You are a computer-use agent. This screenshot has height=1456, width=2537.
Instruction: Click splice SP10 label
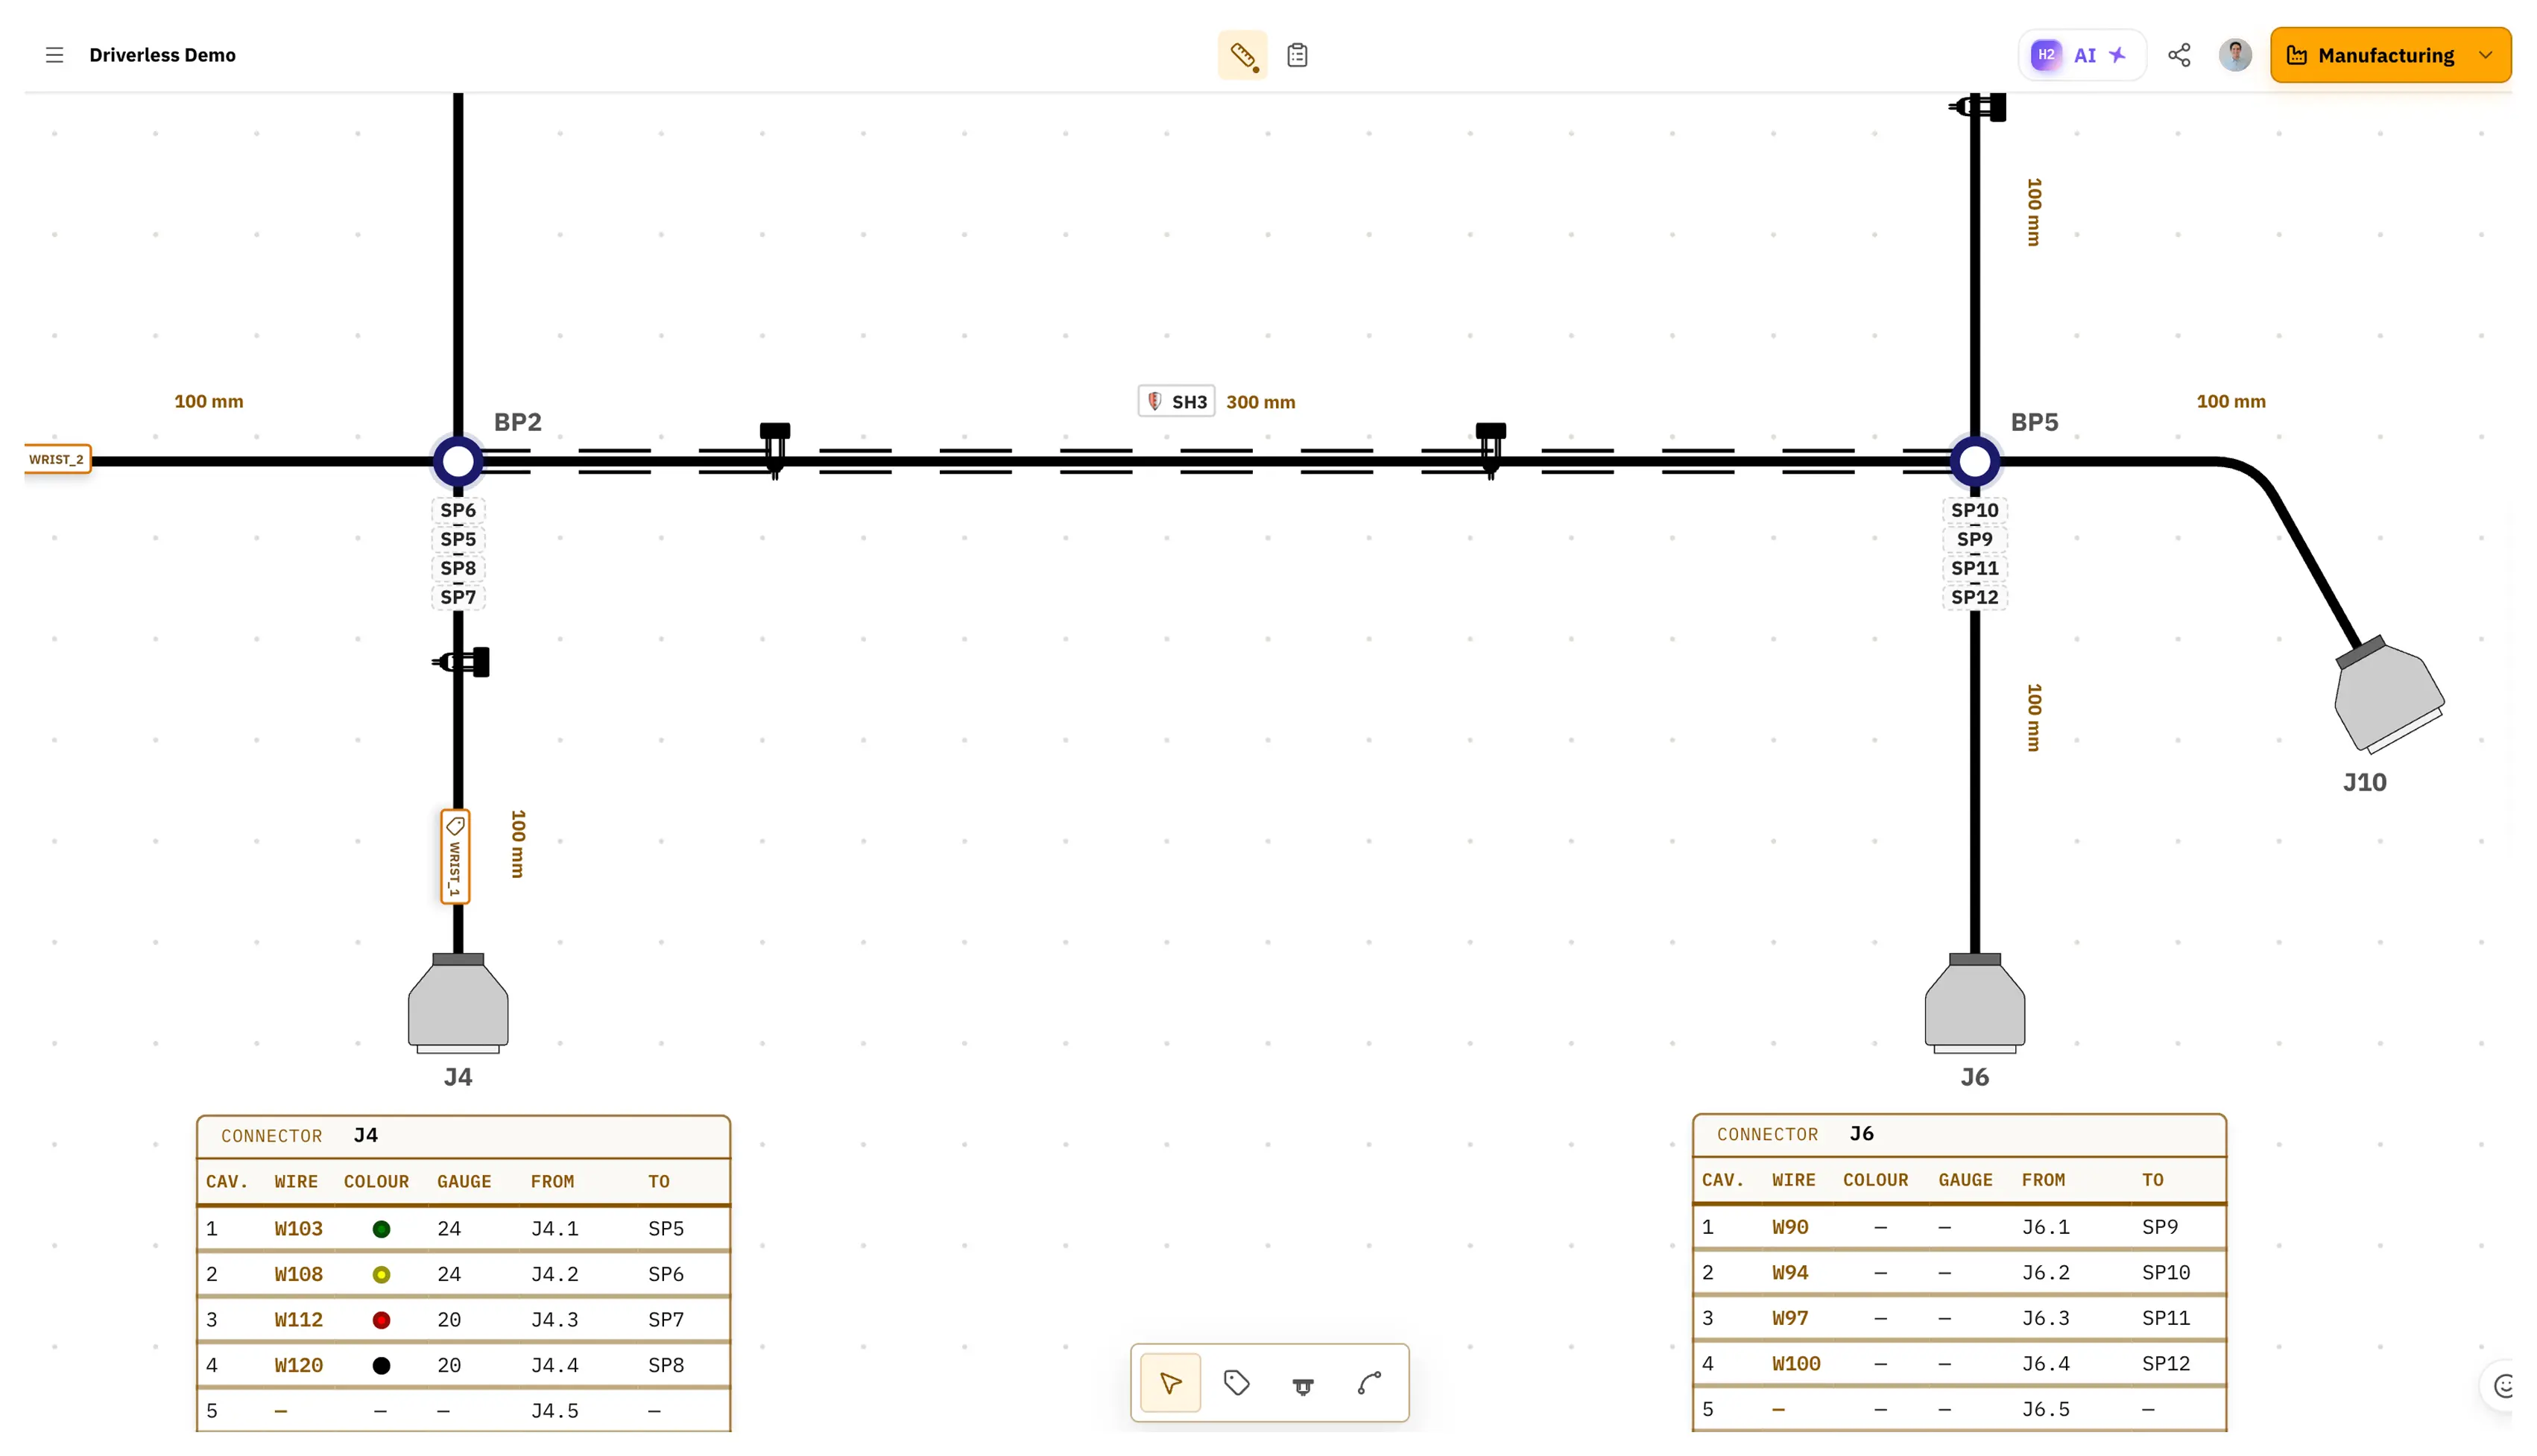[1974, 510]
